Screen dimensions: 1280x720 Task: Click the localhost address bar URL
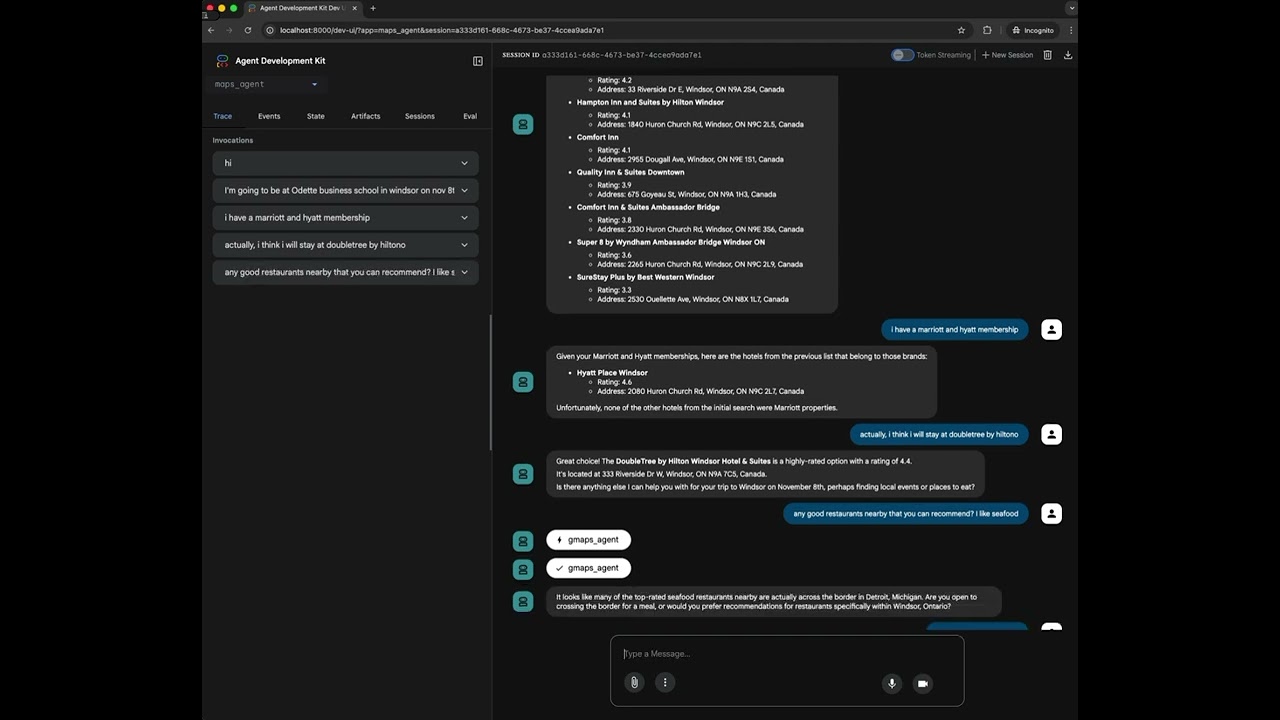442,30
